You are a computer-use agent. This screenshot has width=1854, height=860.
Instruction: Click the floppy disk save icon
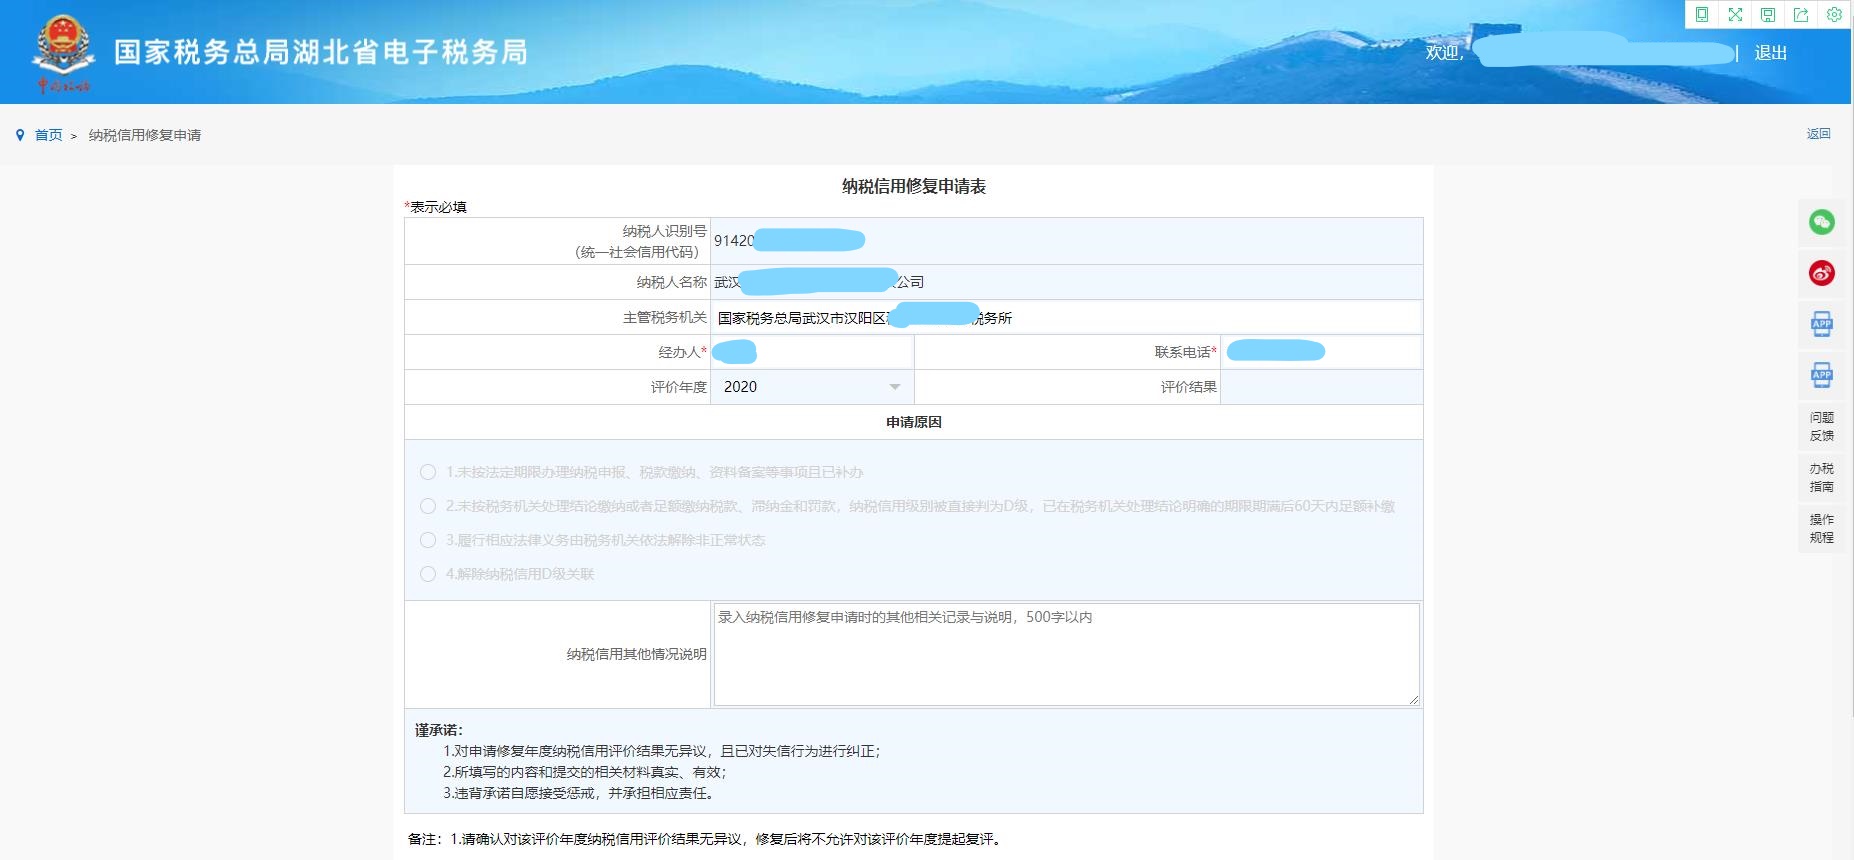[x=1768, y=14]
